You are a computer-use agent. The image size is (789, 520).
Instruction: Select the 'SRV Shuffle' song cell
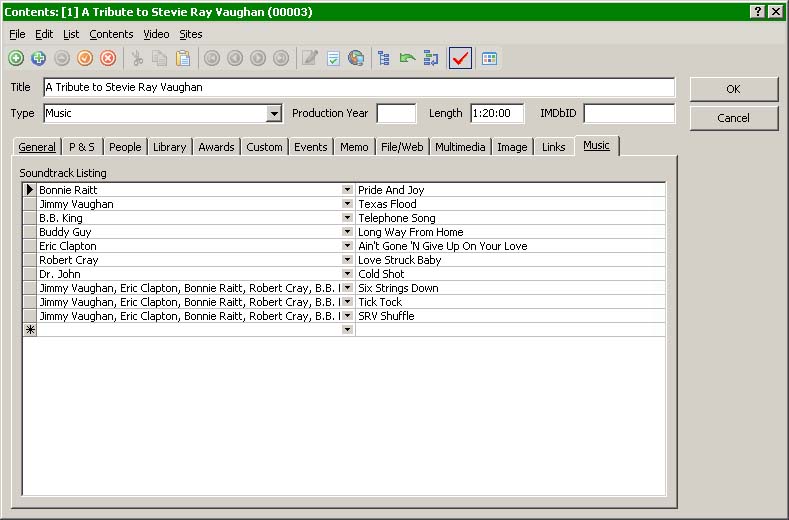point(510,316)
